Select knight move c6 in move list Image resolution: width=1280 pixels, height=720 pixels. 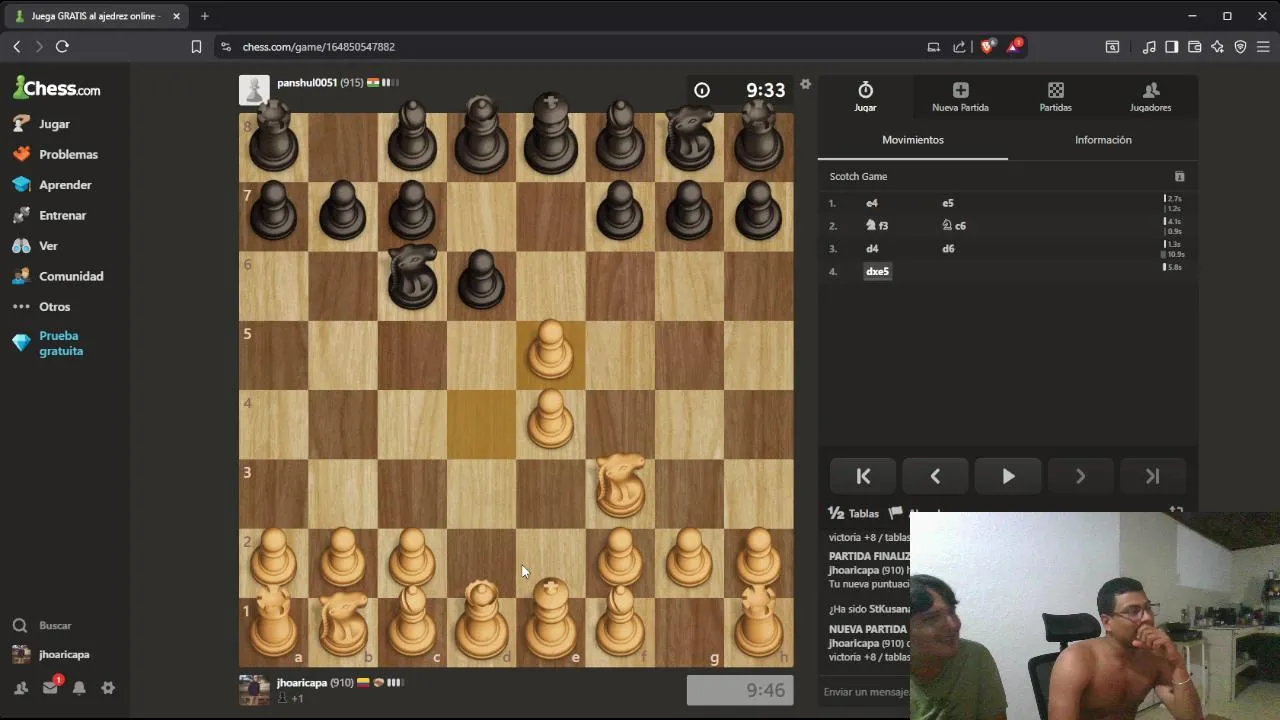point(954,226)
